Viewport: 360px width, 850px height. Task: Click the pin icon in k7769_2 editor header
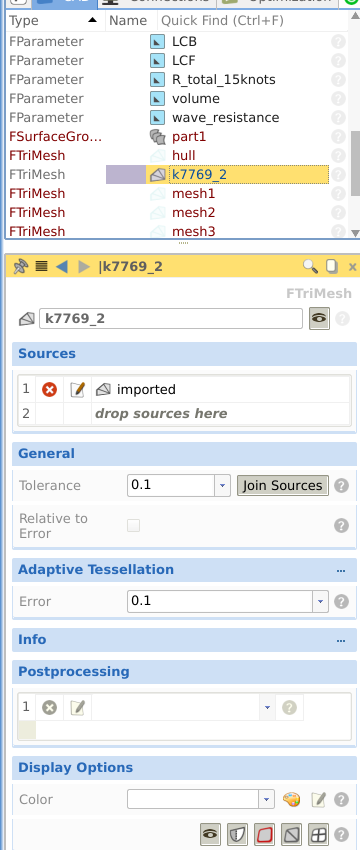[x=20, y=266]
